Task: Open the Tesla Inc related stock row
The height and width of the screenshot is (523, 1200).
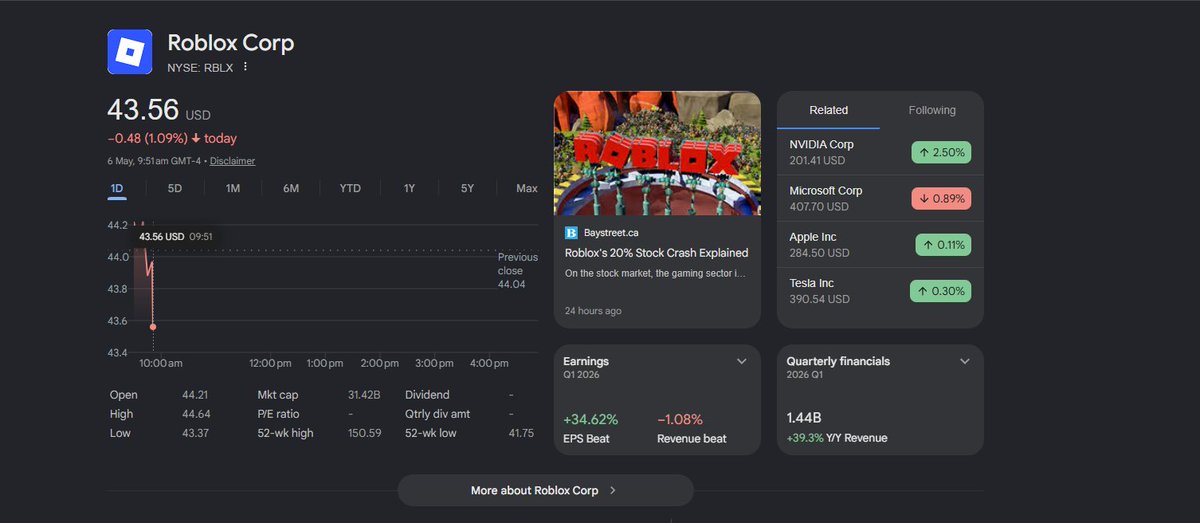Action: pos(880,291)
